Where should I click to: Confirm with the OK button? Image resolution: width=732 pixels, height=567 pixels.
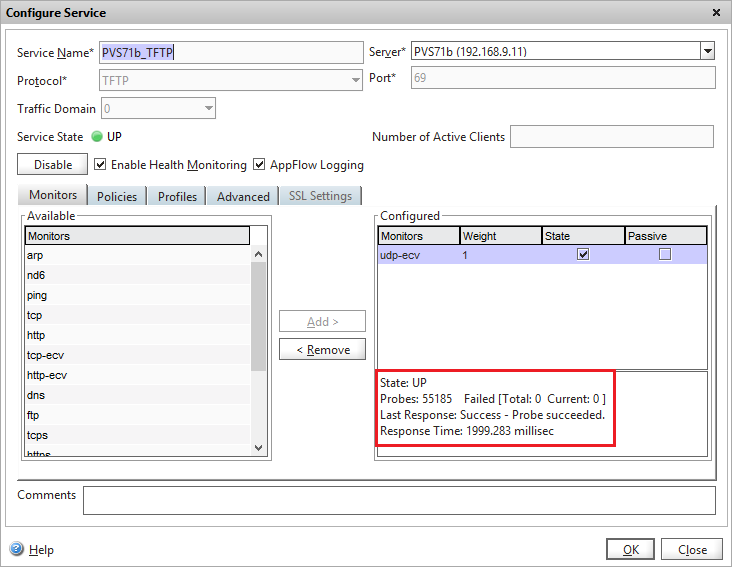(630, 549)
